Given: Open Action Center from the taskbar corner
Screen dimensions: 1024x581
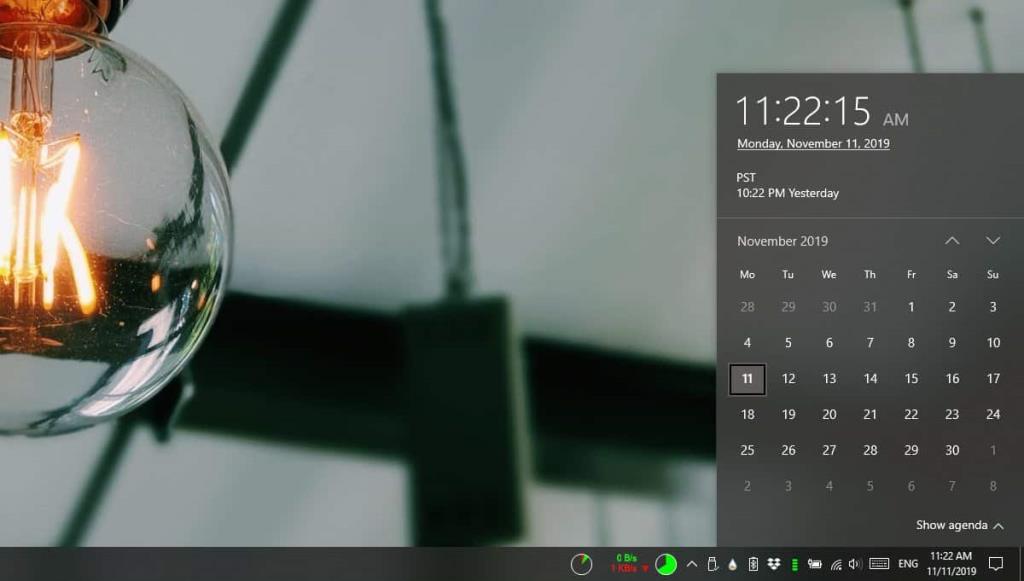Looking at the screenshot, I should tap(996, 561).
